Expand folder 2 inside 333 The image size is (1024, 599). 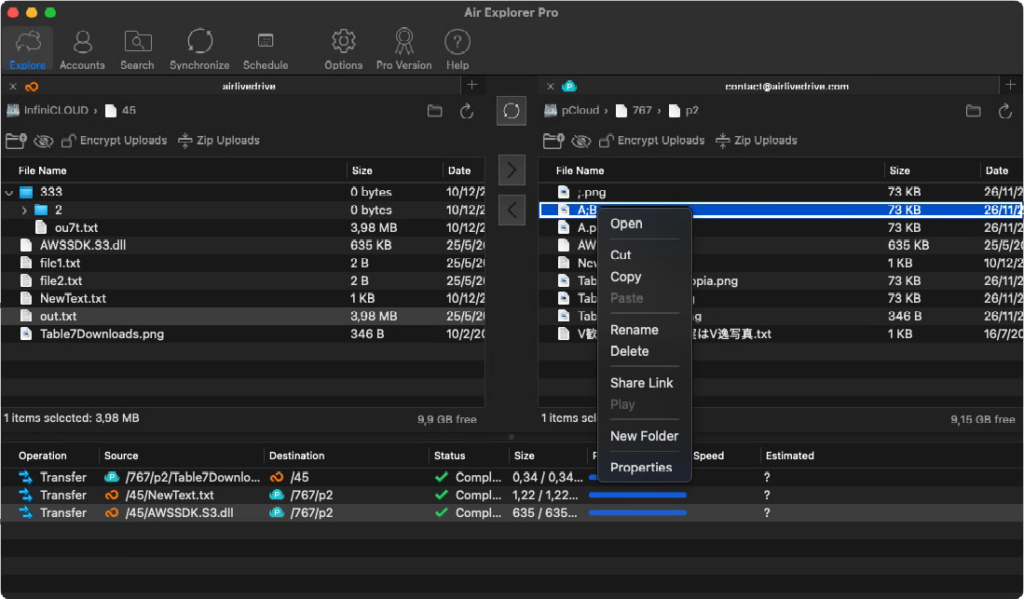pyautogui.click(x=25, y=210)
